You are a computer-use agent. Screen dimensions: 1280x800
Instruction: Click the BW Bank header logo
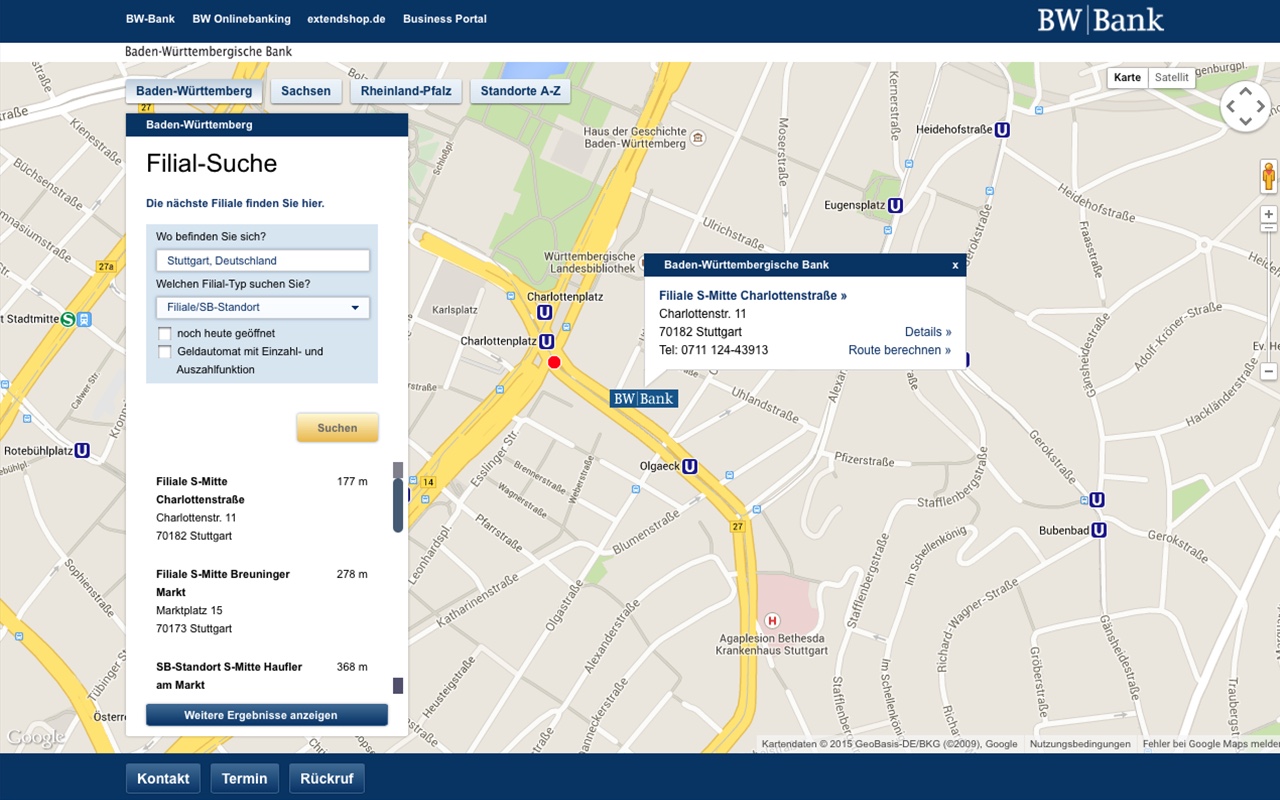[x=1101, y=20]
